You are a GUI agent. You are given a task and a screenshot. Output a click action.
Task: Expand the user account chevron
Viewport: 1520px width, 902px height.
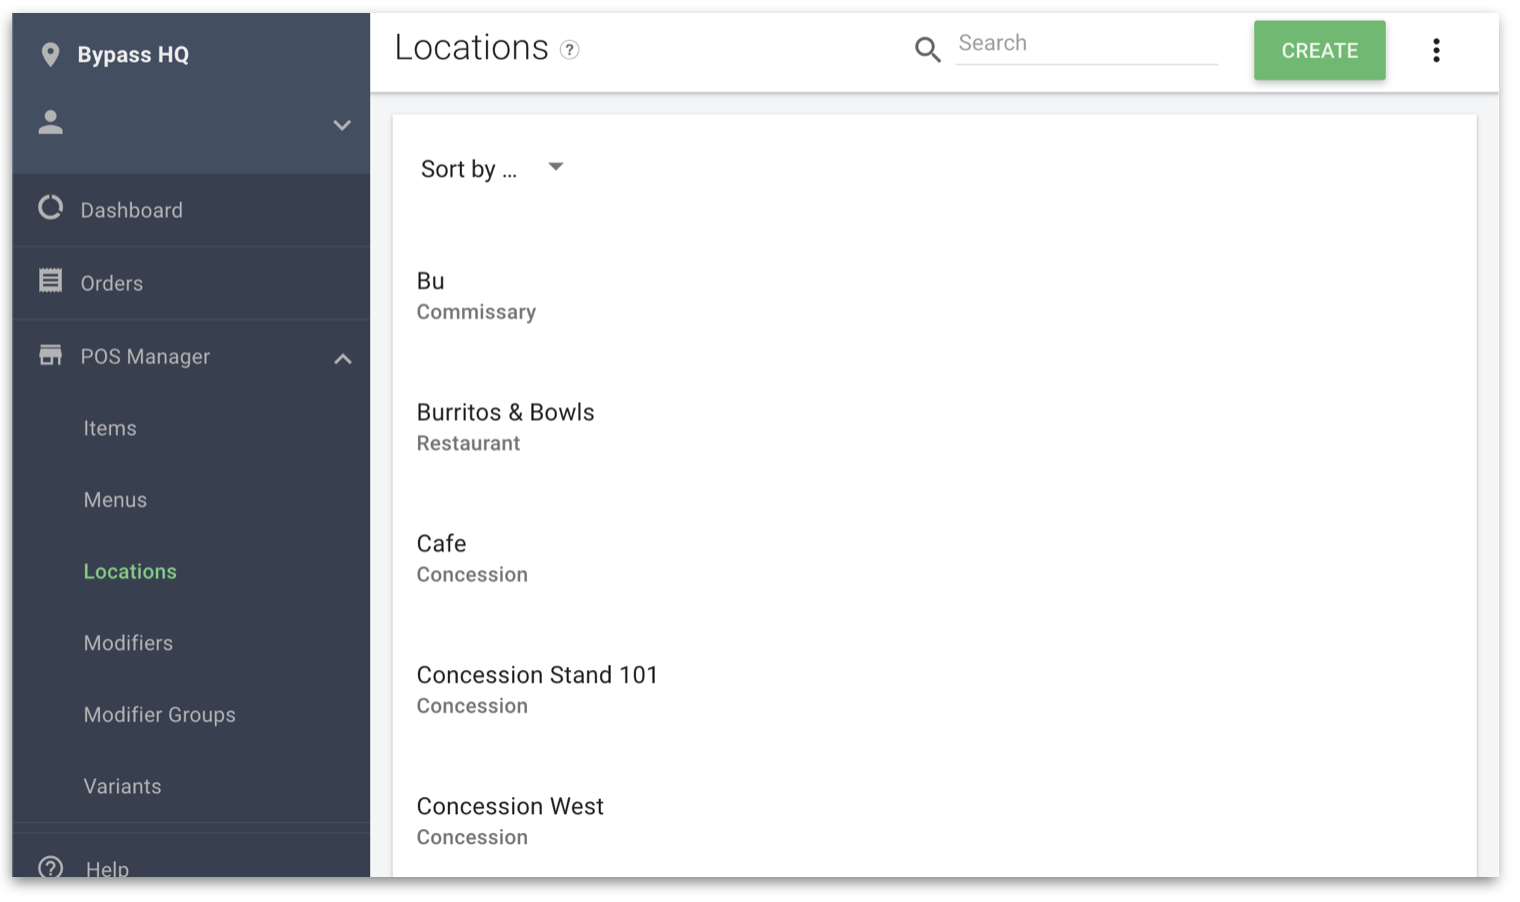point(342,125)
